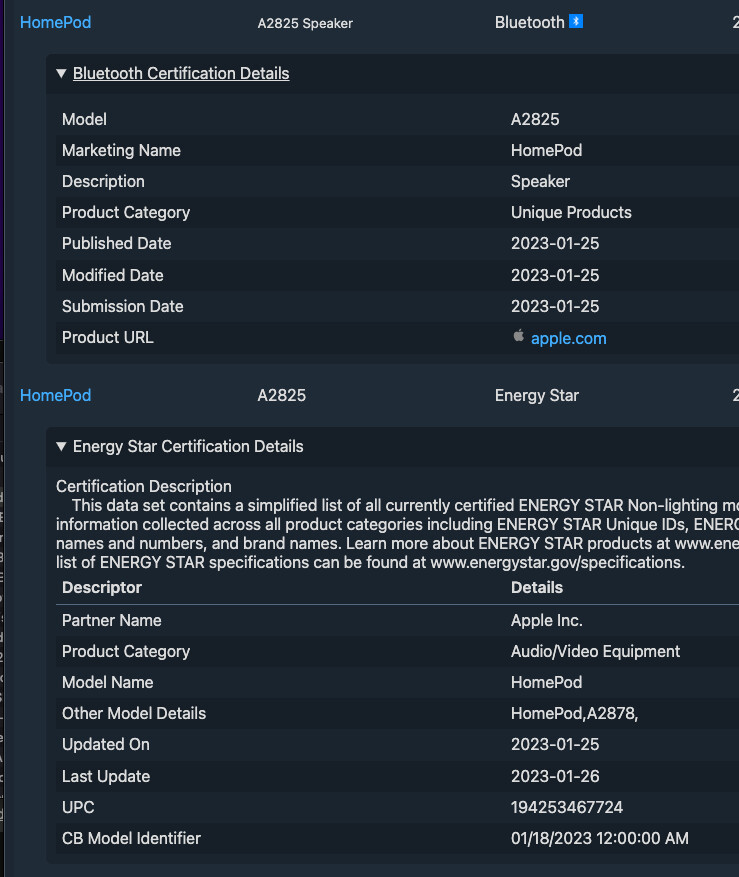The image size is (739, 877).
Task: Click the Last Update value 2023-01-26
Action: (555, 776)
